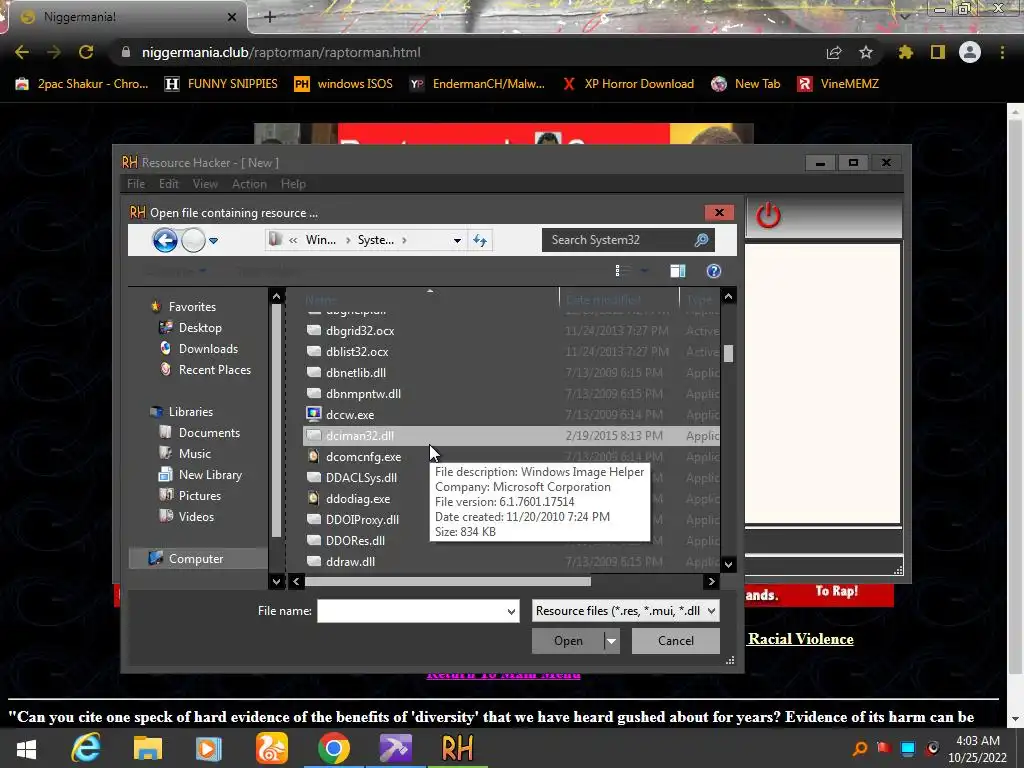Select Favorites in the navigation pane
This screenshot has width=1024, height=768.
tap(192, 306)
